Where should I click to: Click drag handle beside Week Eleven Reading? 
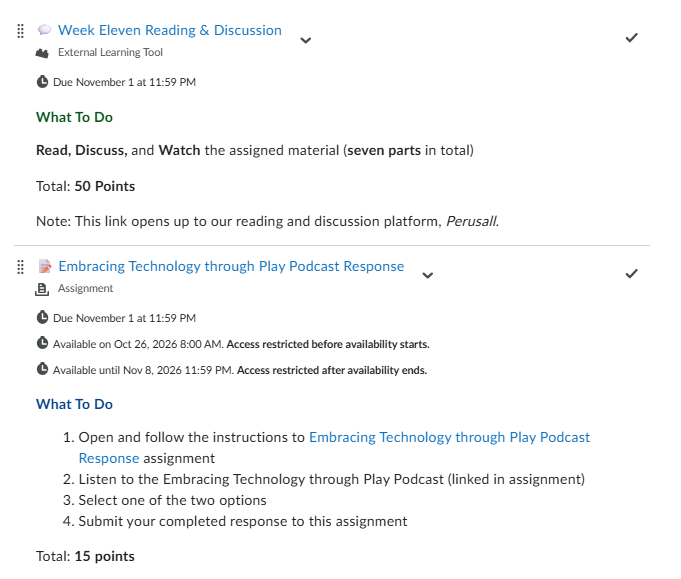(x=20, y=31)
